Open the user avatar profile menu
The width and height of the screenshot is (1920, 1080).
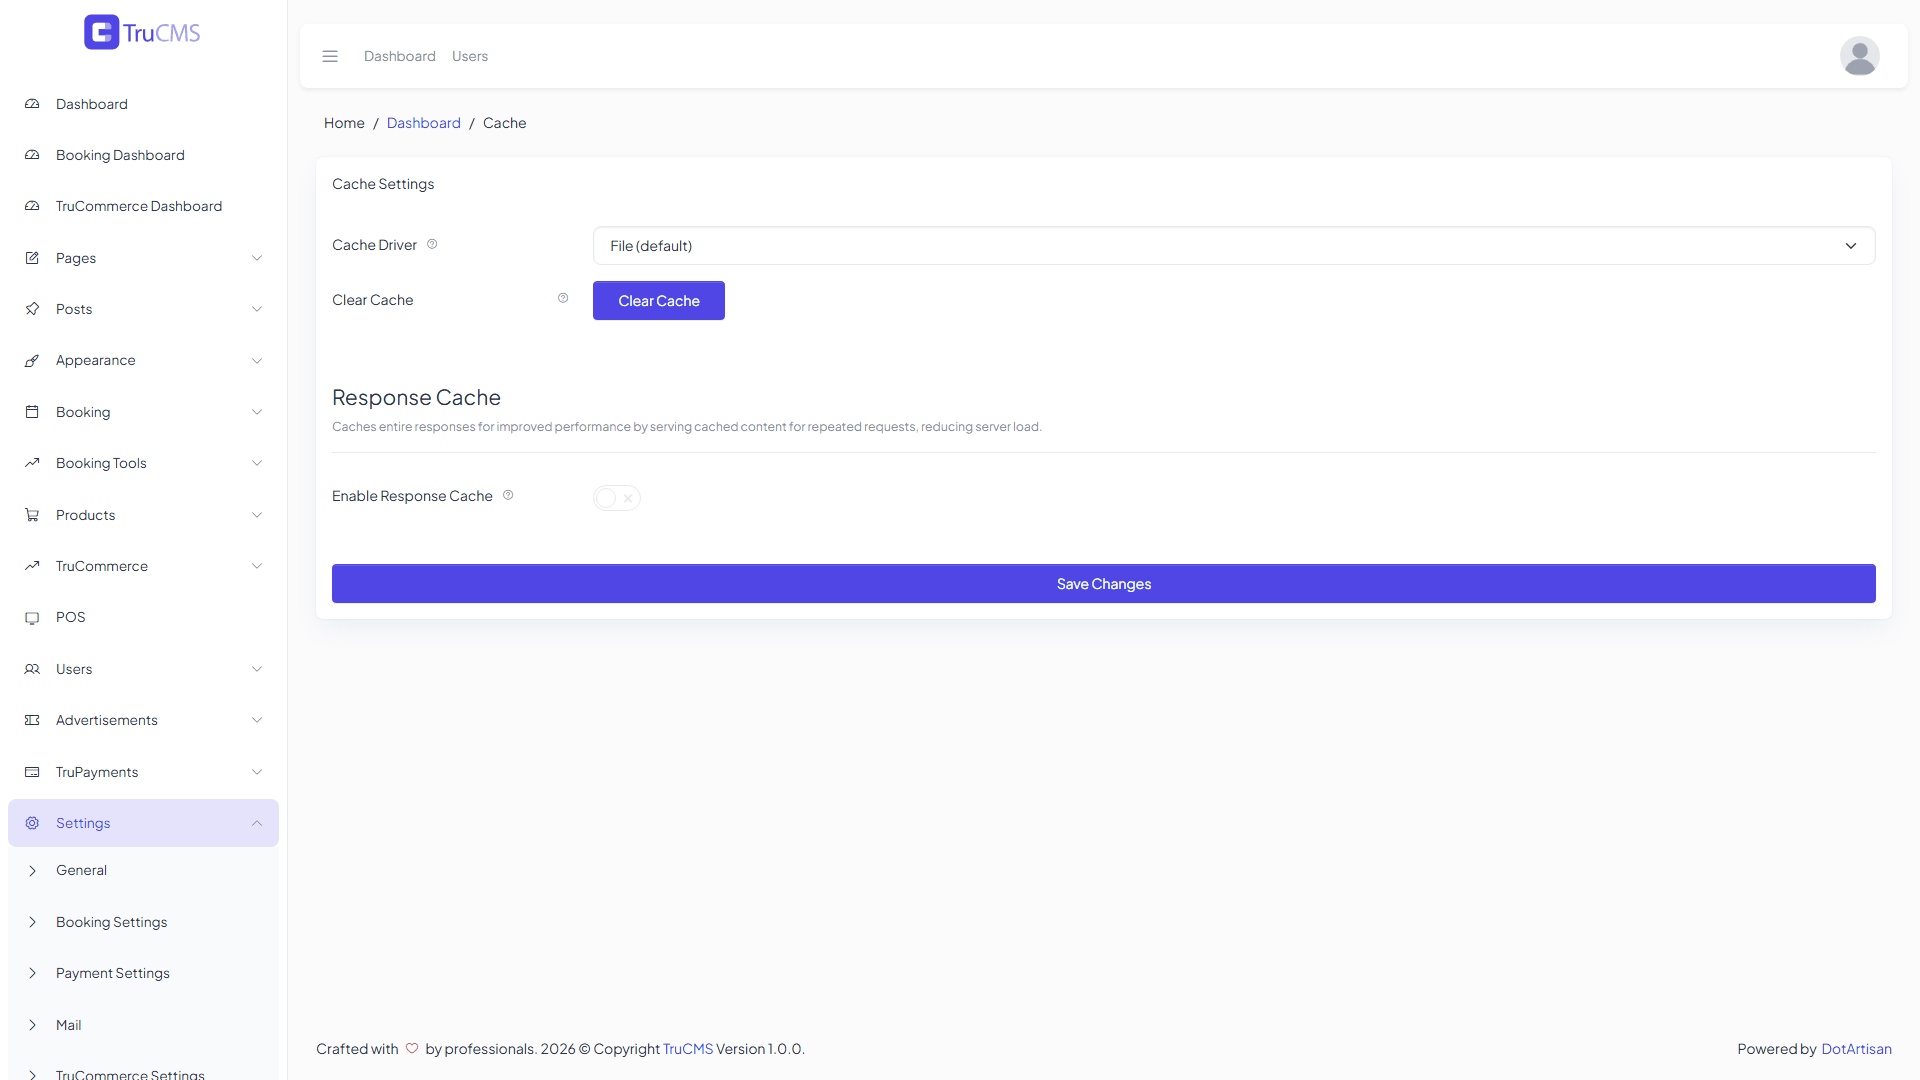1859,56
